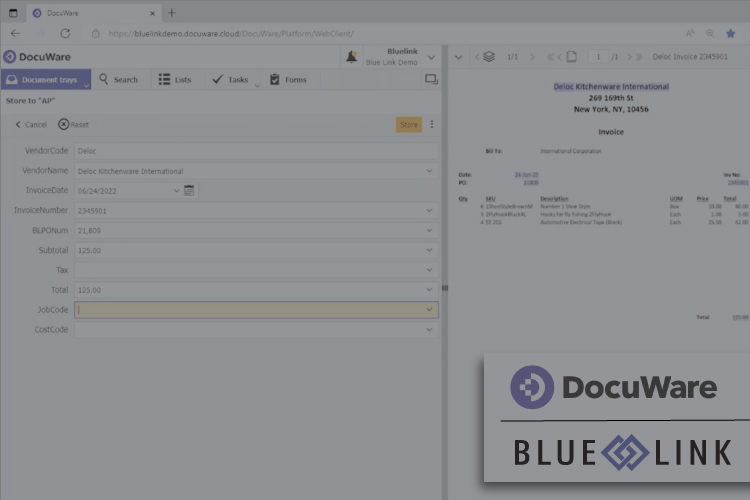The image size is (750, 500).
Task: Open the Bluelink user account dropdown
Action: coord(431,58)
